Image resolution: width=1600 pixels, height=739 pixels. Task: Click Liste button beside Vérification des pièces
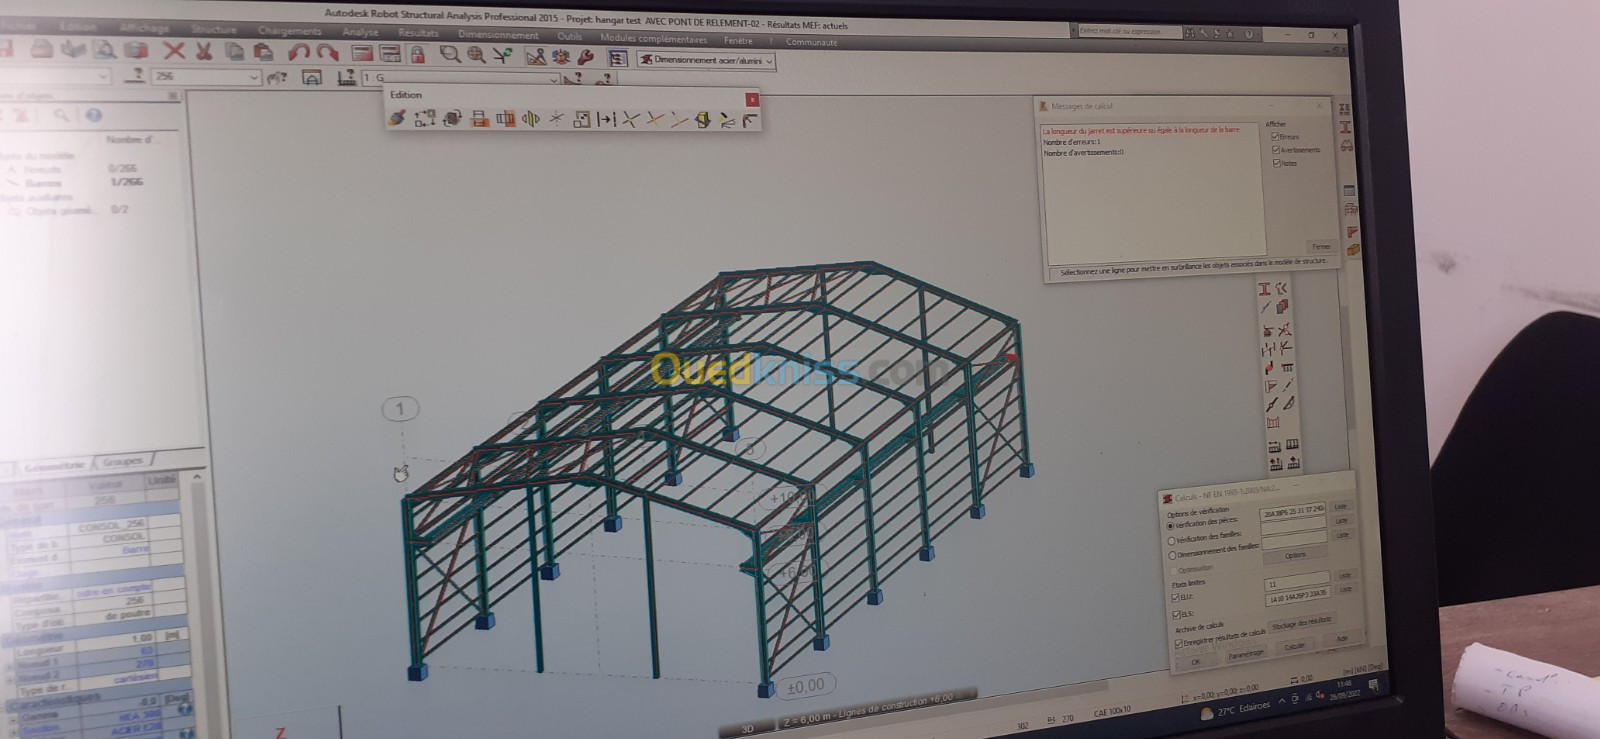(1341, 507)
